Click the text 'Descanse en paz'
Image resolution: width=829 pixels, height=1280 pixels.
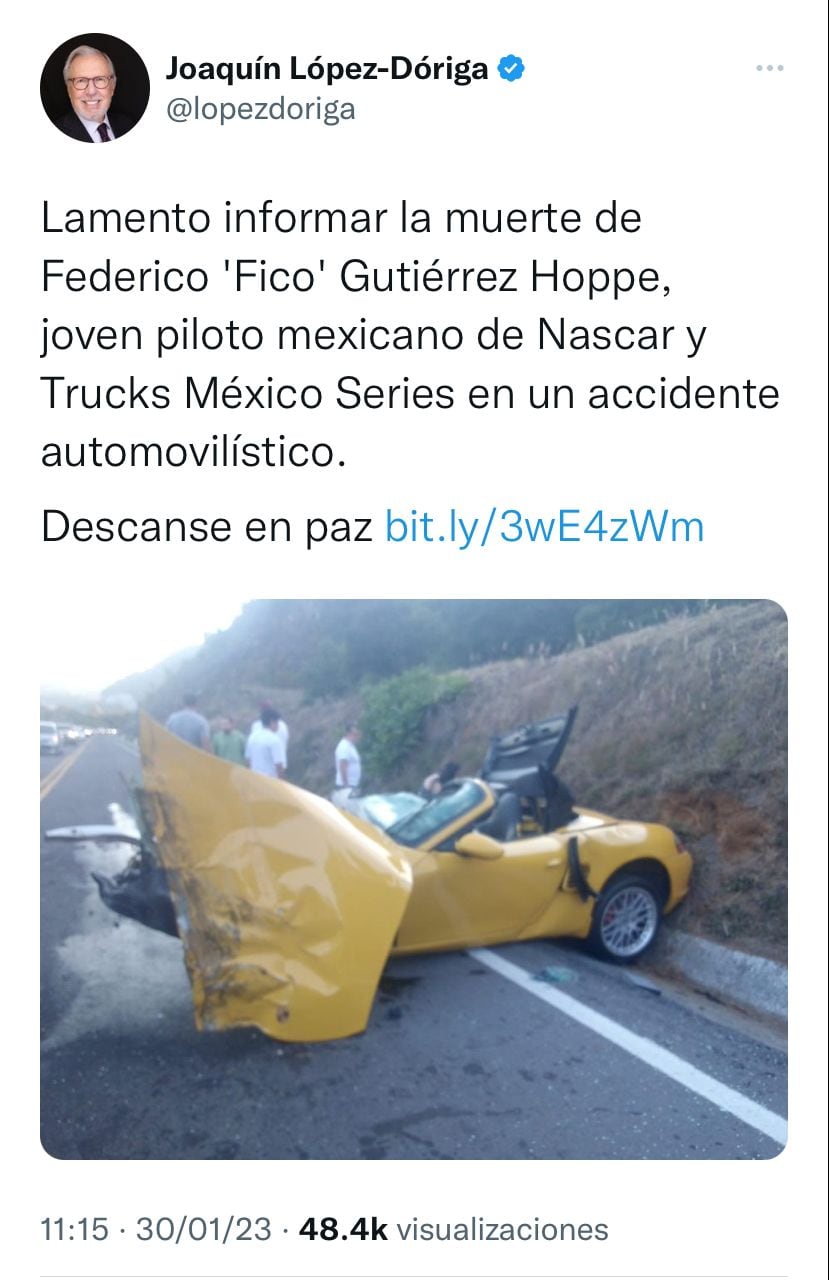tap(207, 526)
